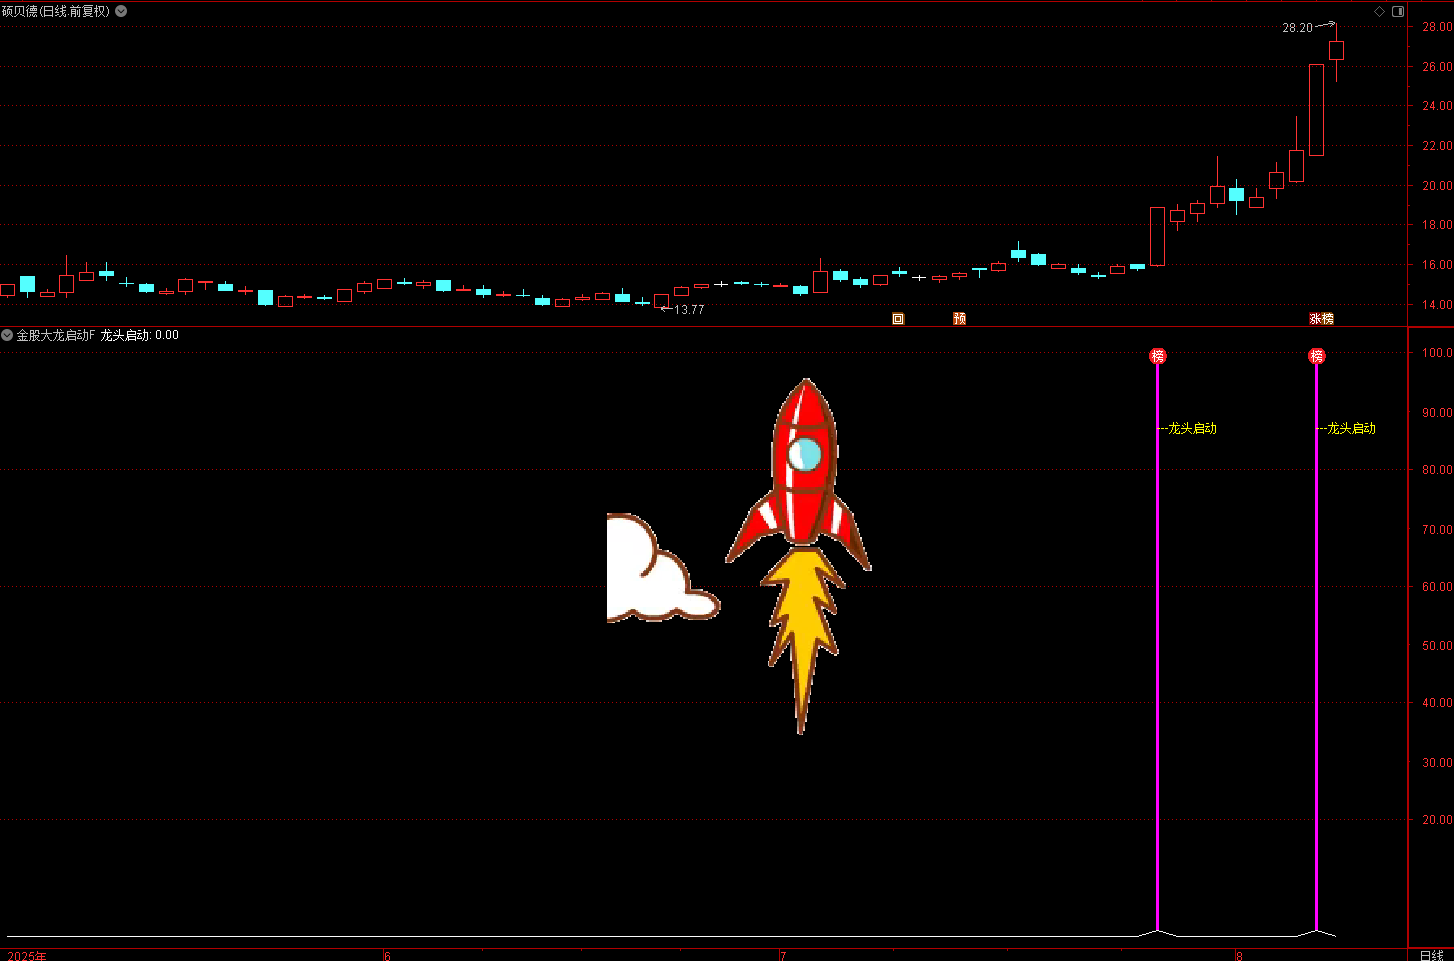Click the 28.20 high price label
The width and height of the screenshot is (1454, 961).
1297,28
